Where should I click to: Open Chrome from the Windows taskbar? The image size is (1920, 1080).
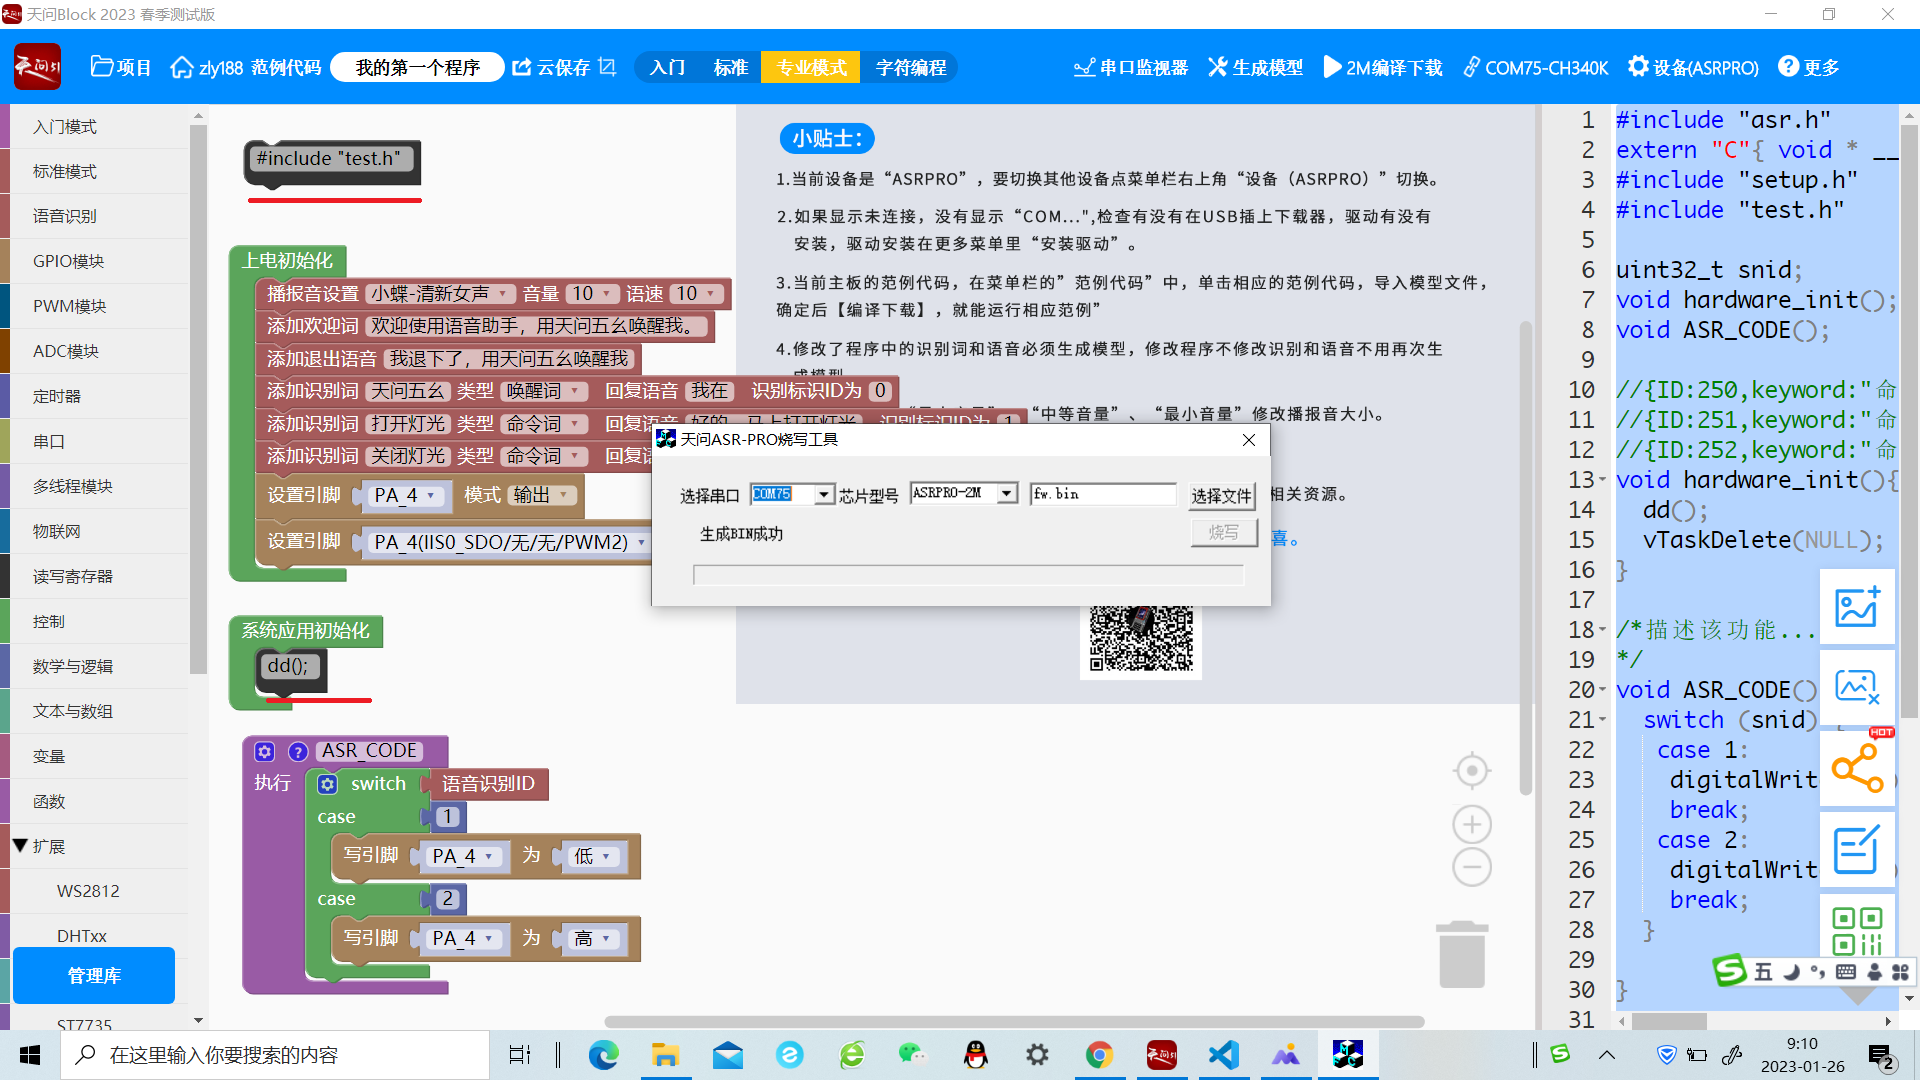1099,1055
